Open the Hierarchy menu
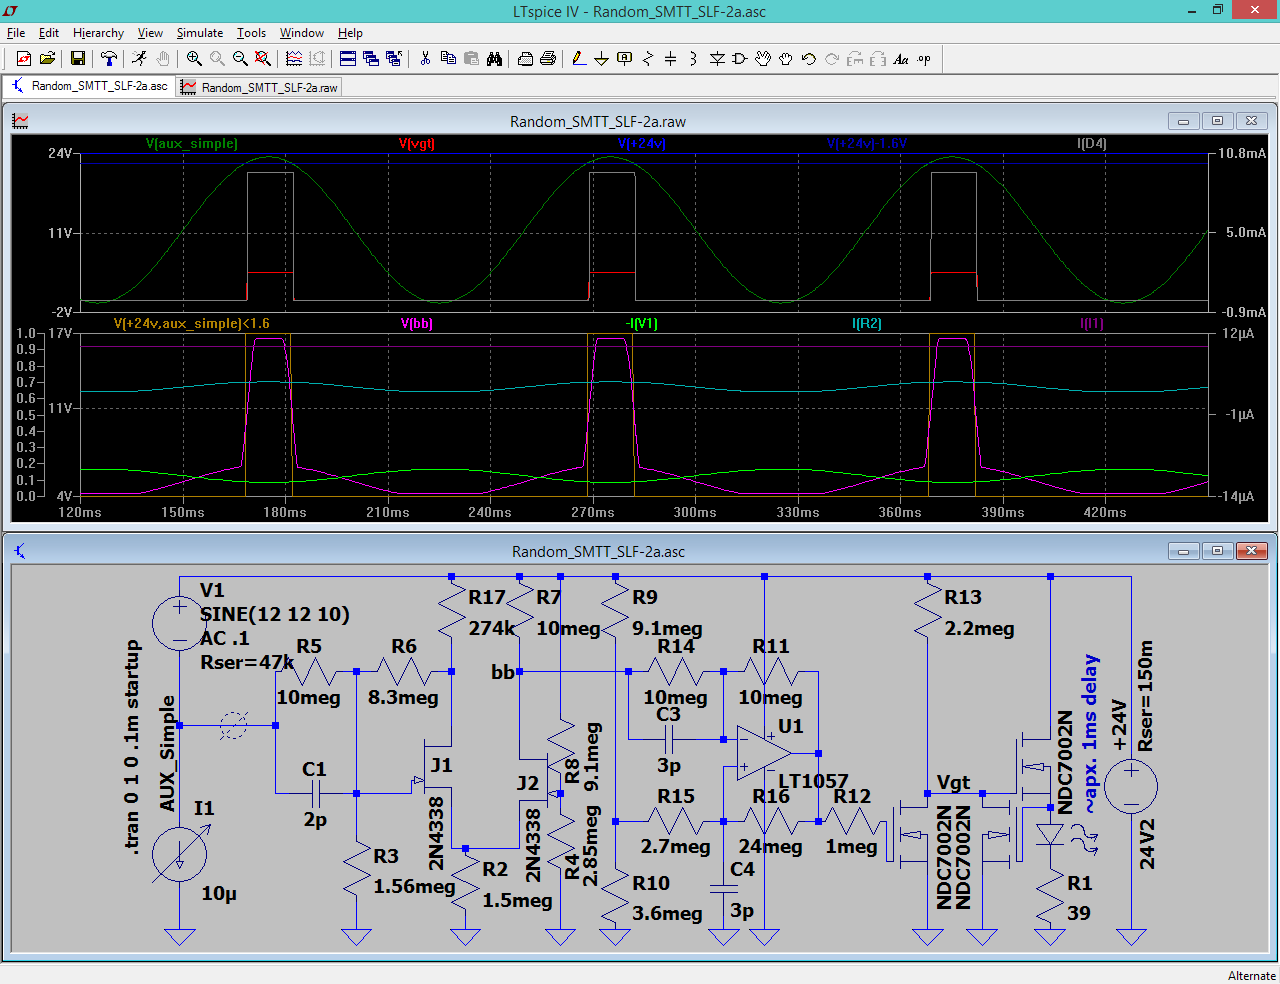Viewport: 1280px width, 984px height. click(x=98, y=33)
